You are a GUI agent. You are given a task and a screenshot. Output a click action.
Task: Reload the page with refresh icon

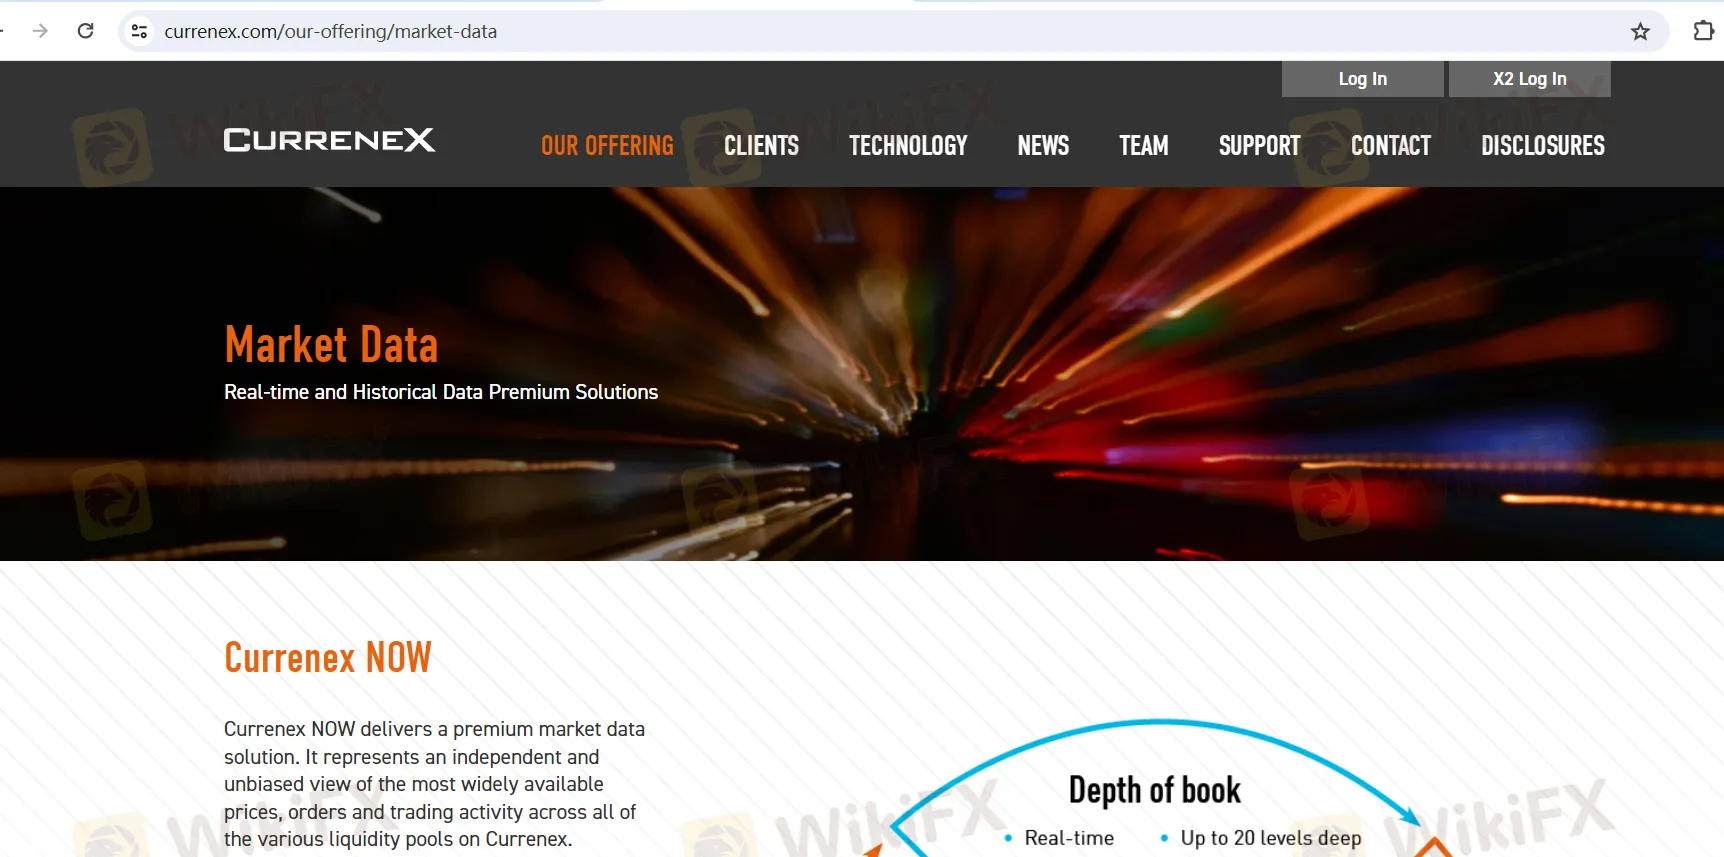click(86, 31)
